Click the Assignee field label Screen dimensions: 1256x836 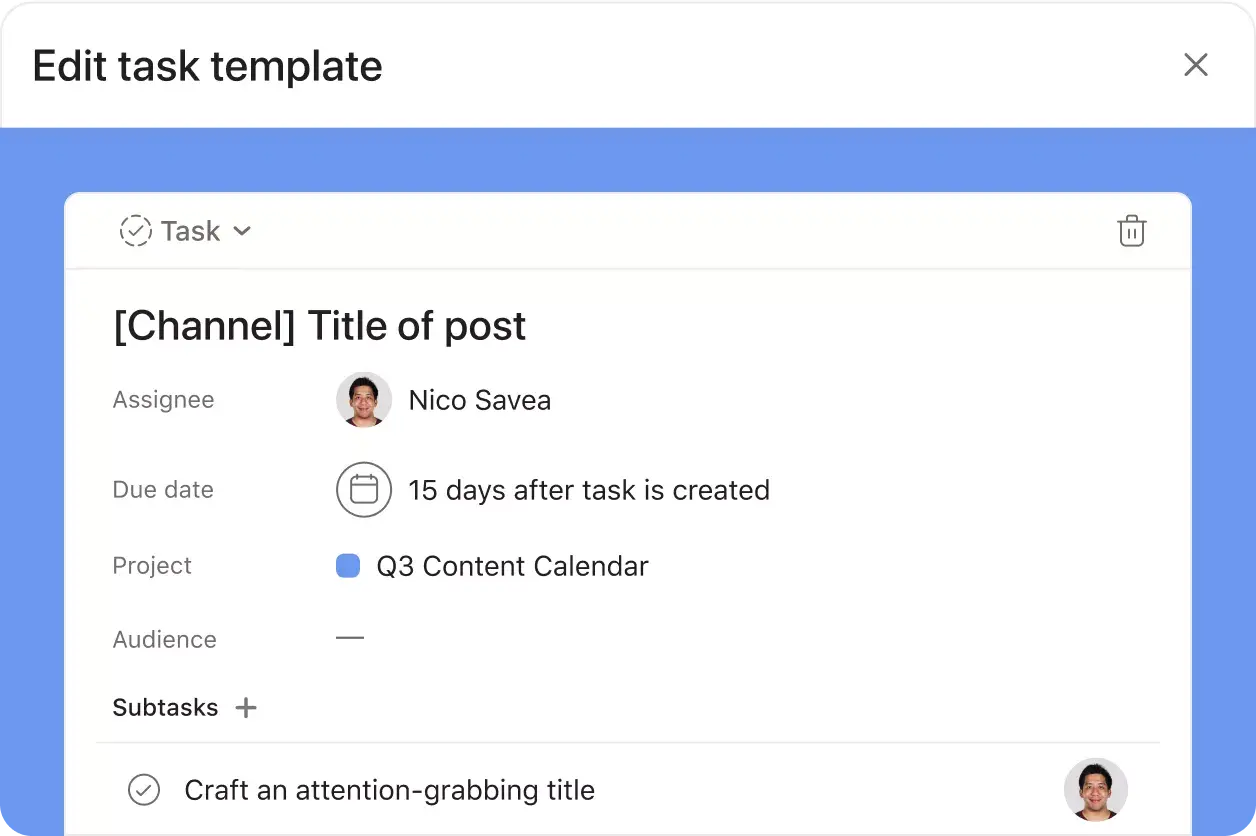click(x=163, y=400)
